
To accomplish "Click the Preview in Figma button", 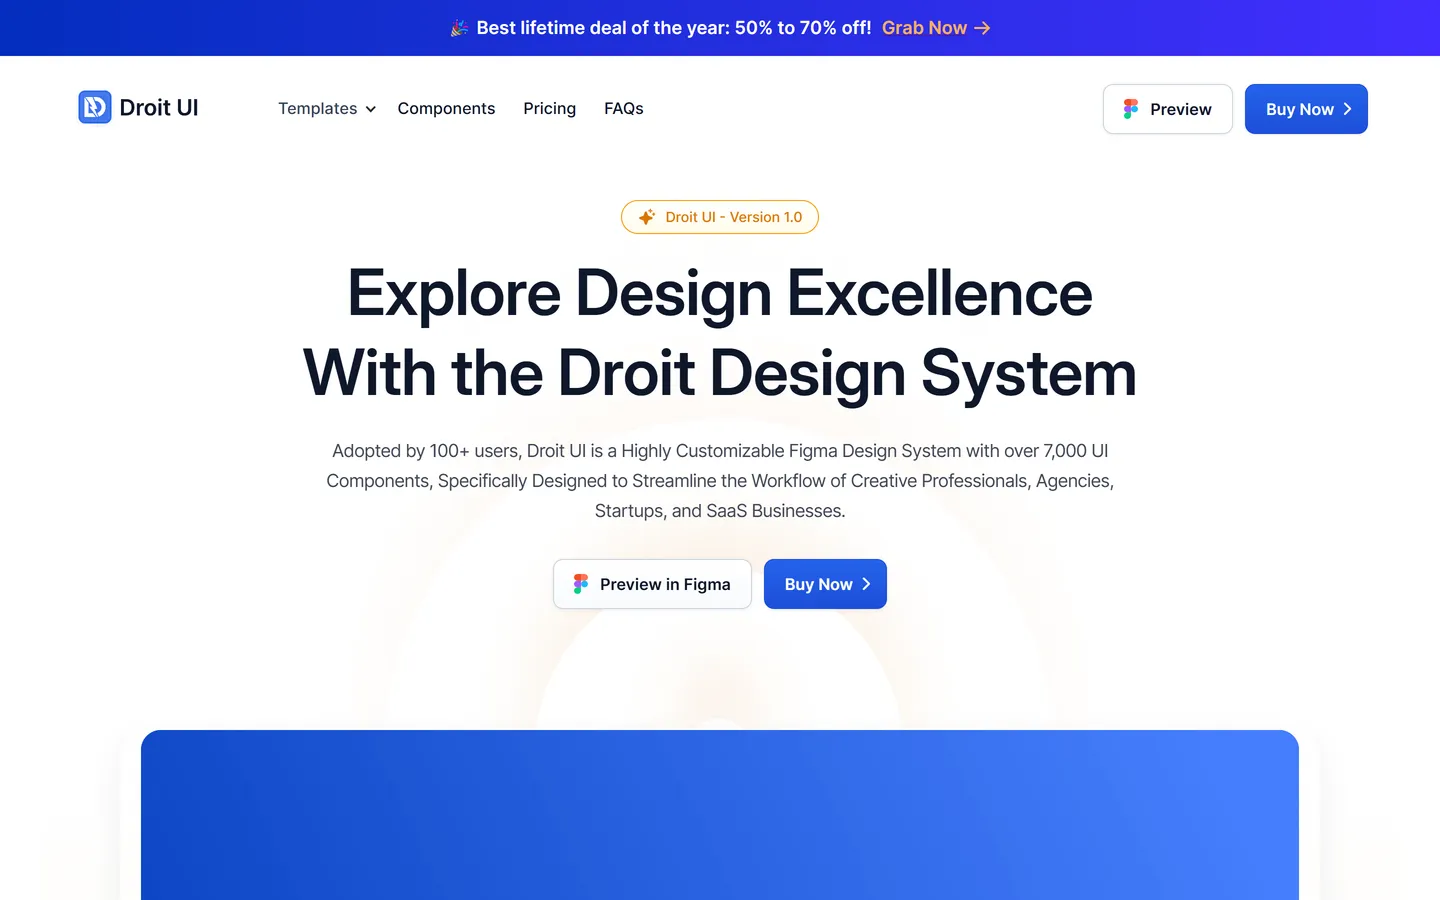I will click(652, 584).
